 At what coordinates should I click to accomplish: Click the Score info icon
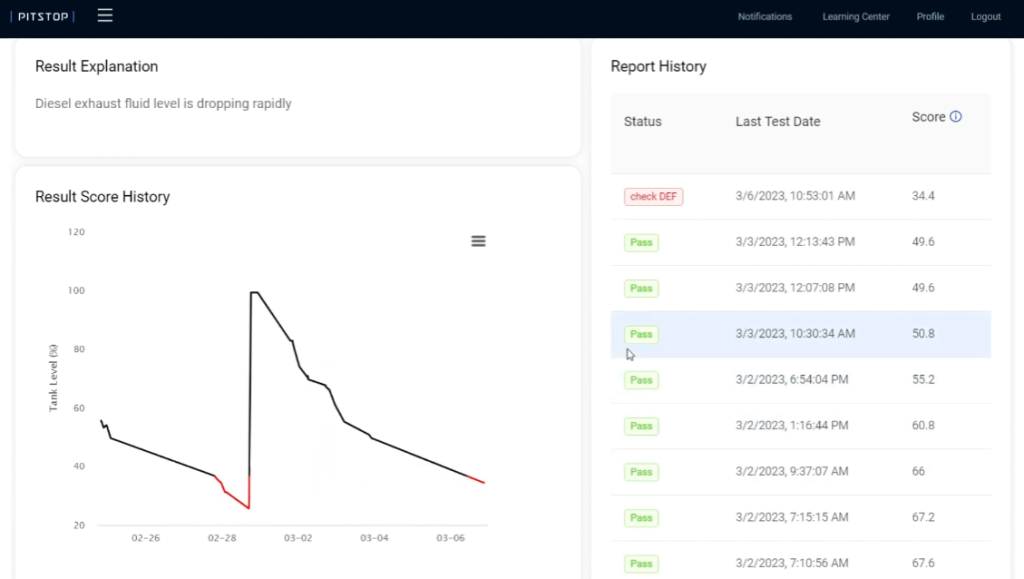coord(955,117)
